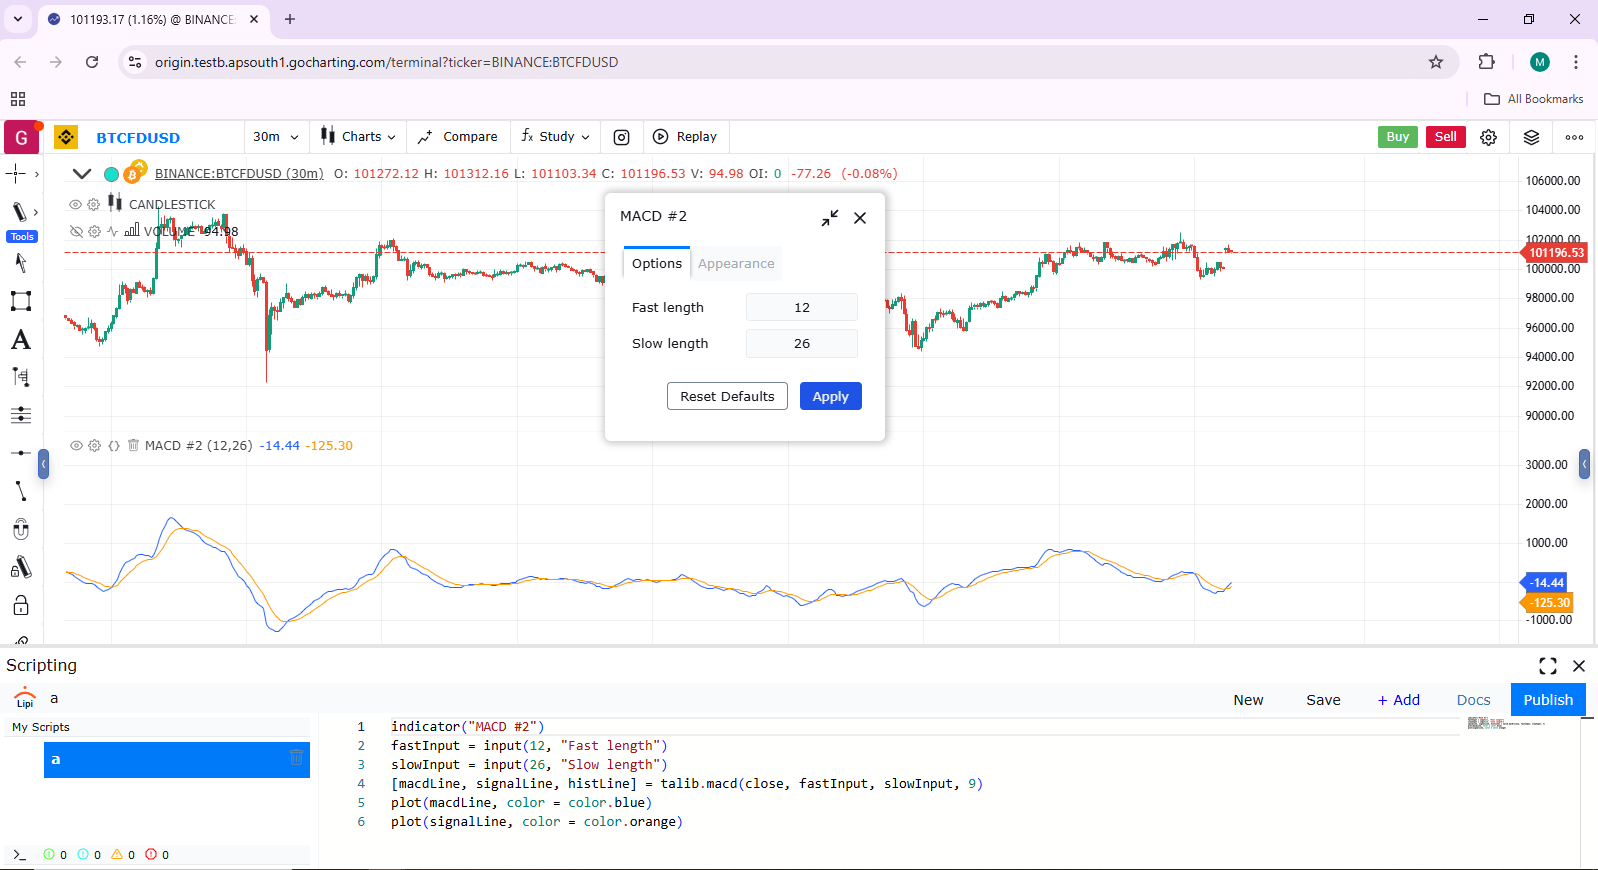
Task: Select the rectangle shape drawing tool
Action: [21, 301]
